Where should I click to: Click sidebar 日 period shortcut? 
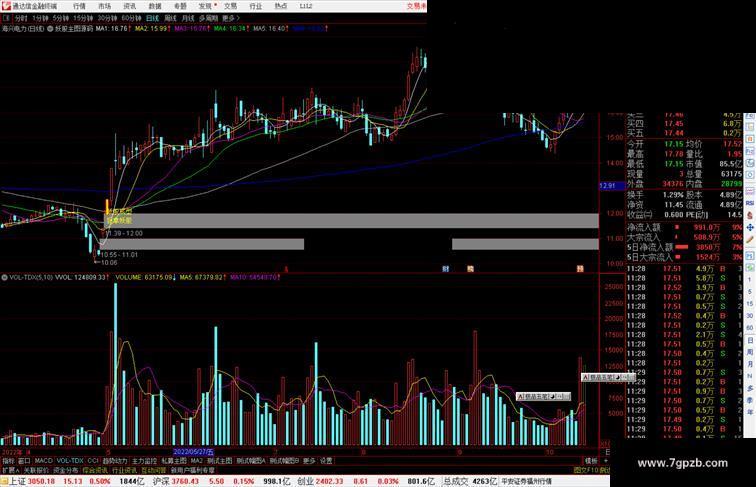(x=750, y=340)
